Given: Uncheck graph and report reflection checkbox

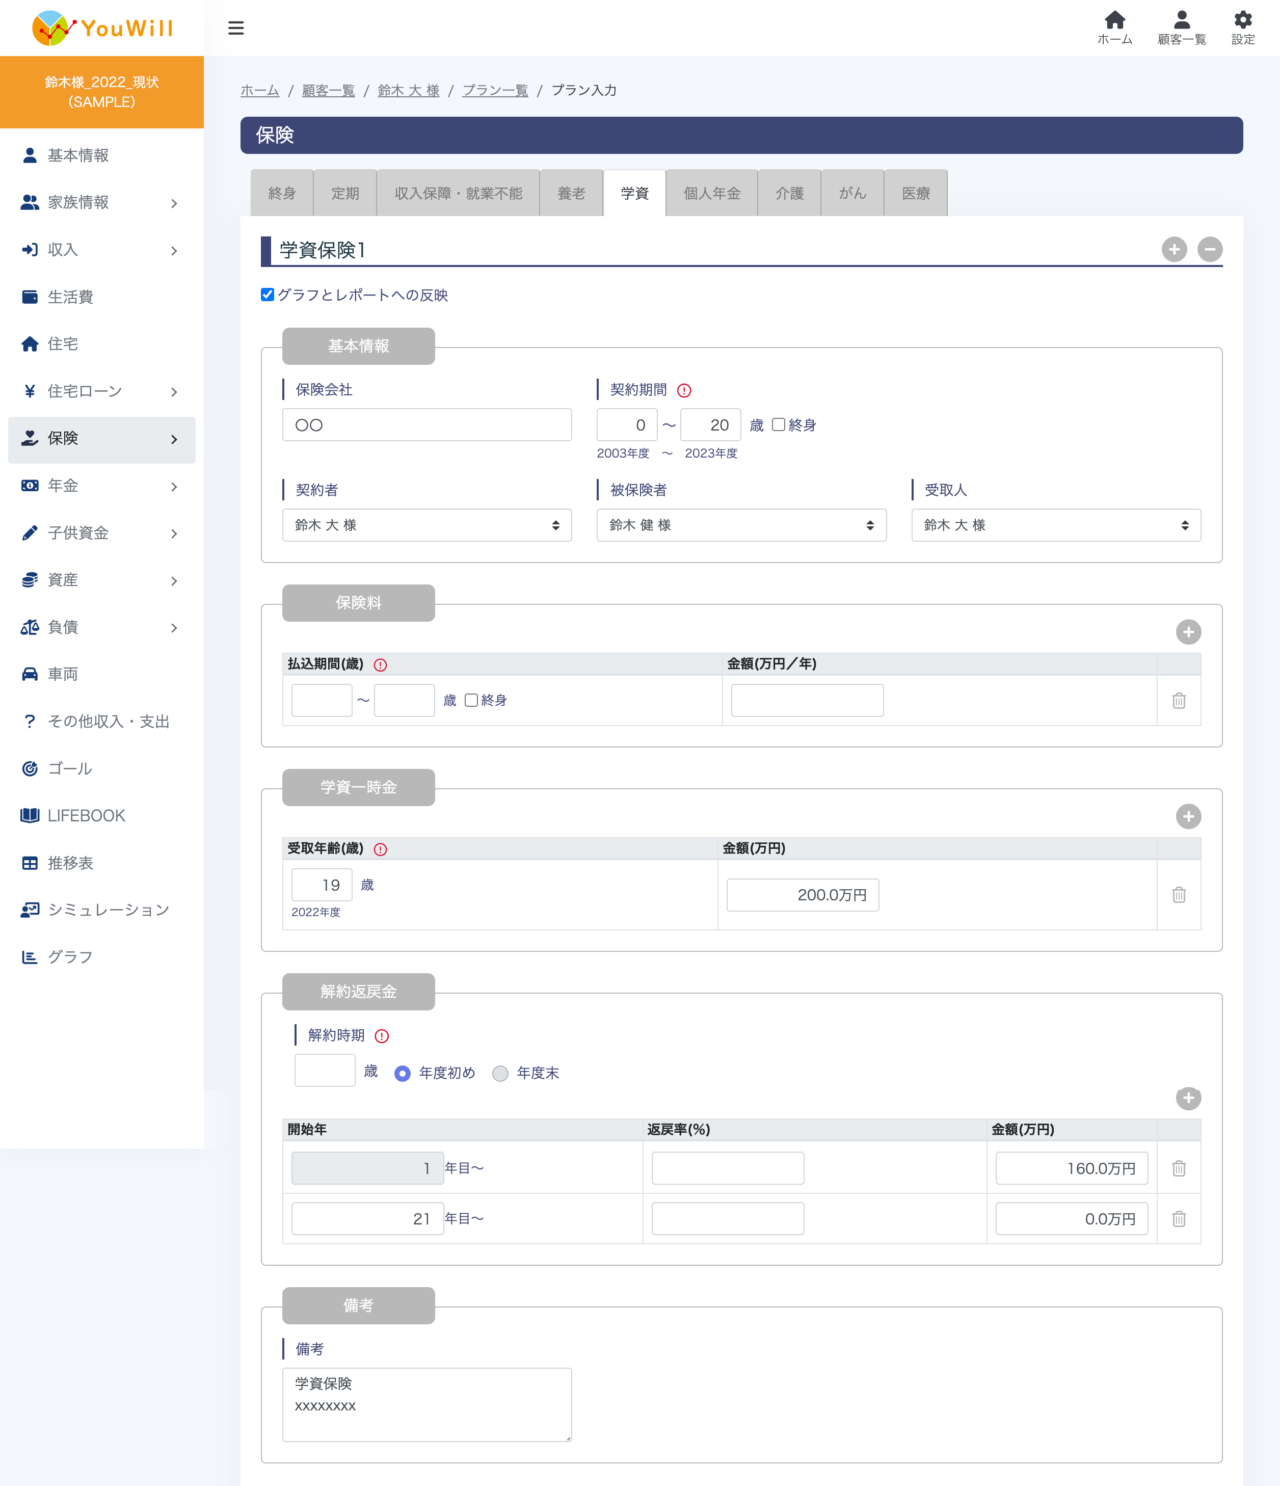Looking at the screenshot, I should coord(268,295).
